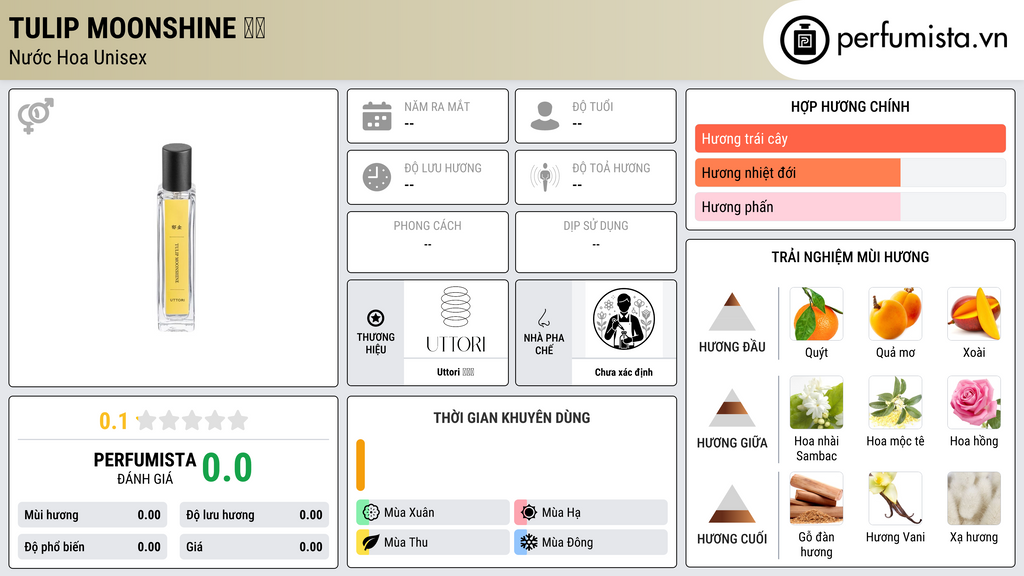Click the green 0.0 Perfumista score
Viewport: 1024px width, 576px height.
227,468
